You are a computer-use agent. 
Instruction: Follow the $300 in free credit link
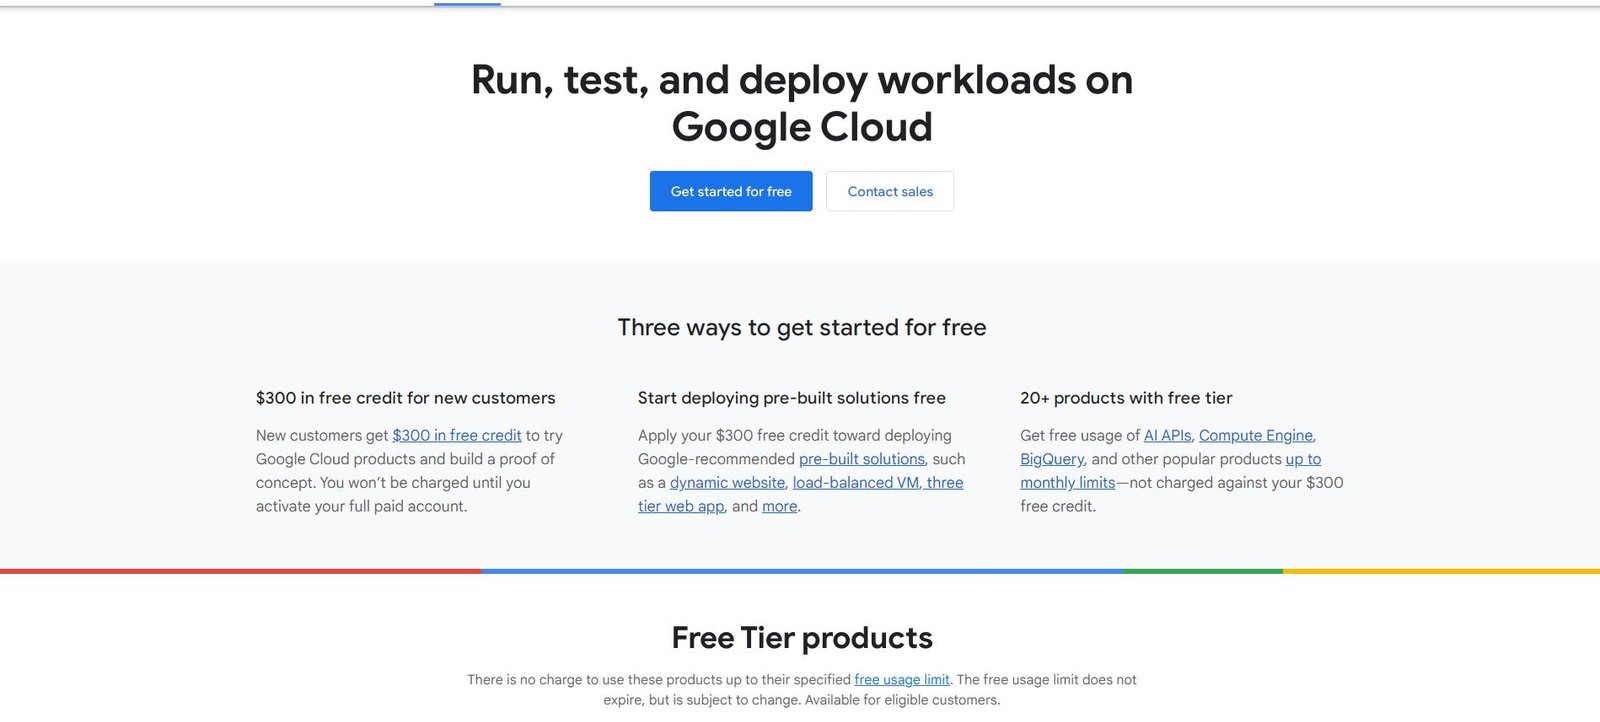457,435
